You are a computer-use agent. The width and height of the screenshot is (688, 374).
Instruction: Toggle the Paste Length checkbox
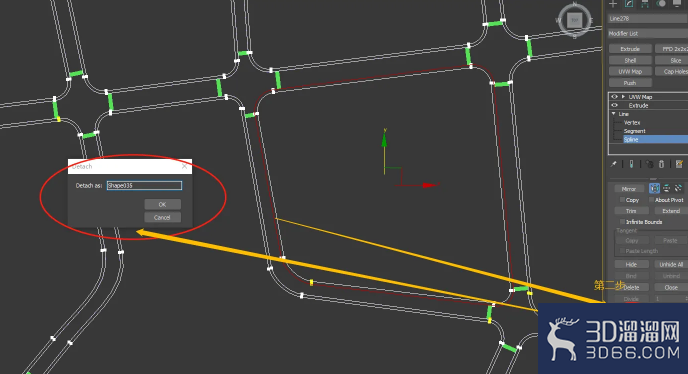coord(622,251)
